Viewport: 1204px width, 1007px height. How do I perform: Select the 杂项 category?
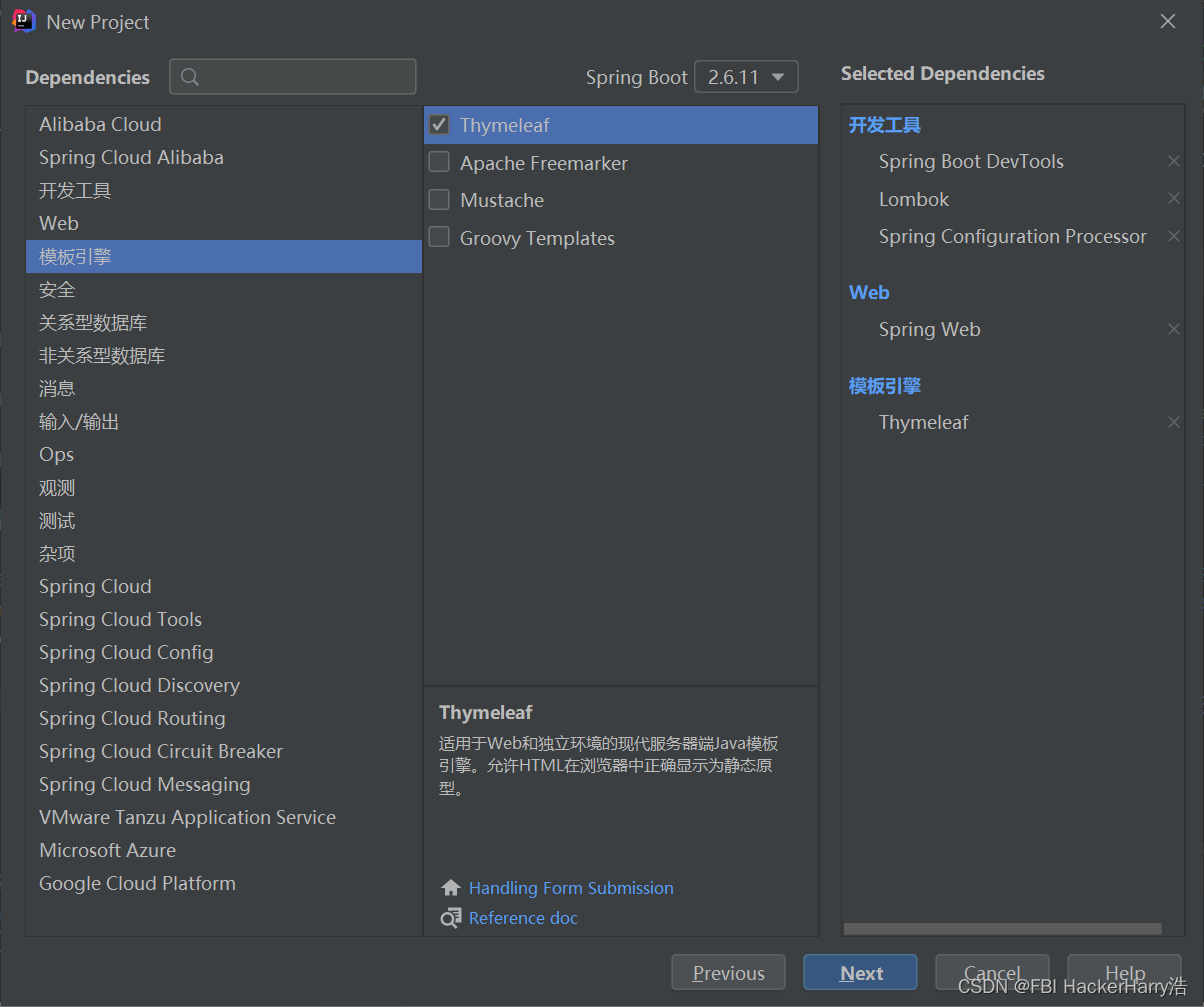tap(224, 553)
